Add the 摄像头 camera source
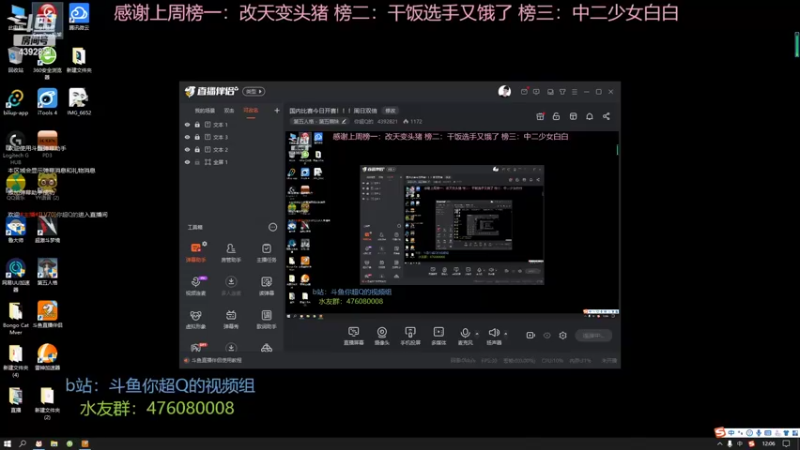800x450 pixels. [382, 336]
